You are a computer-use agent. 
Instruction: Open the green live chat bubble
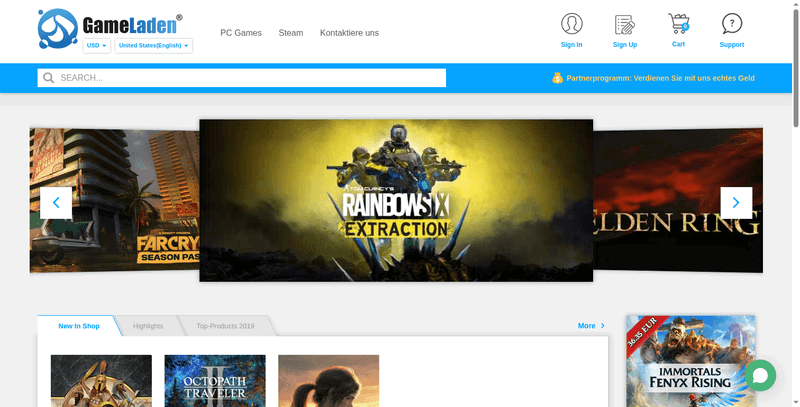click(x=760, y=376)
